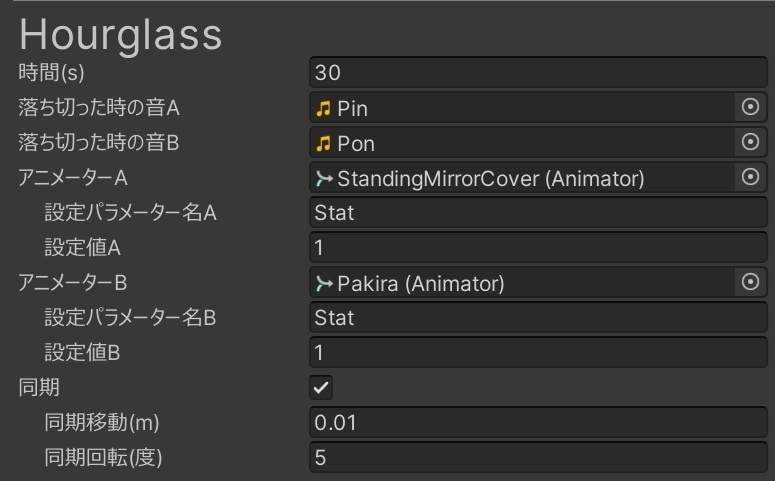Toggle the 同期 sync checkbox
The image size is (775, 481).
322,387
